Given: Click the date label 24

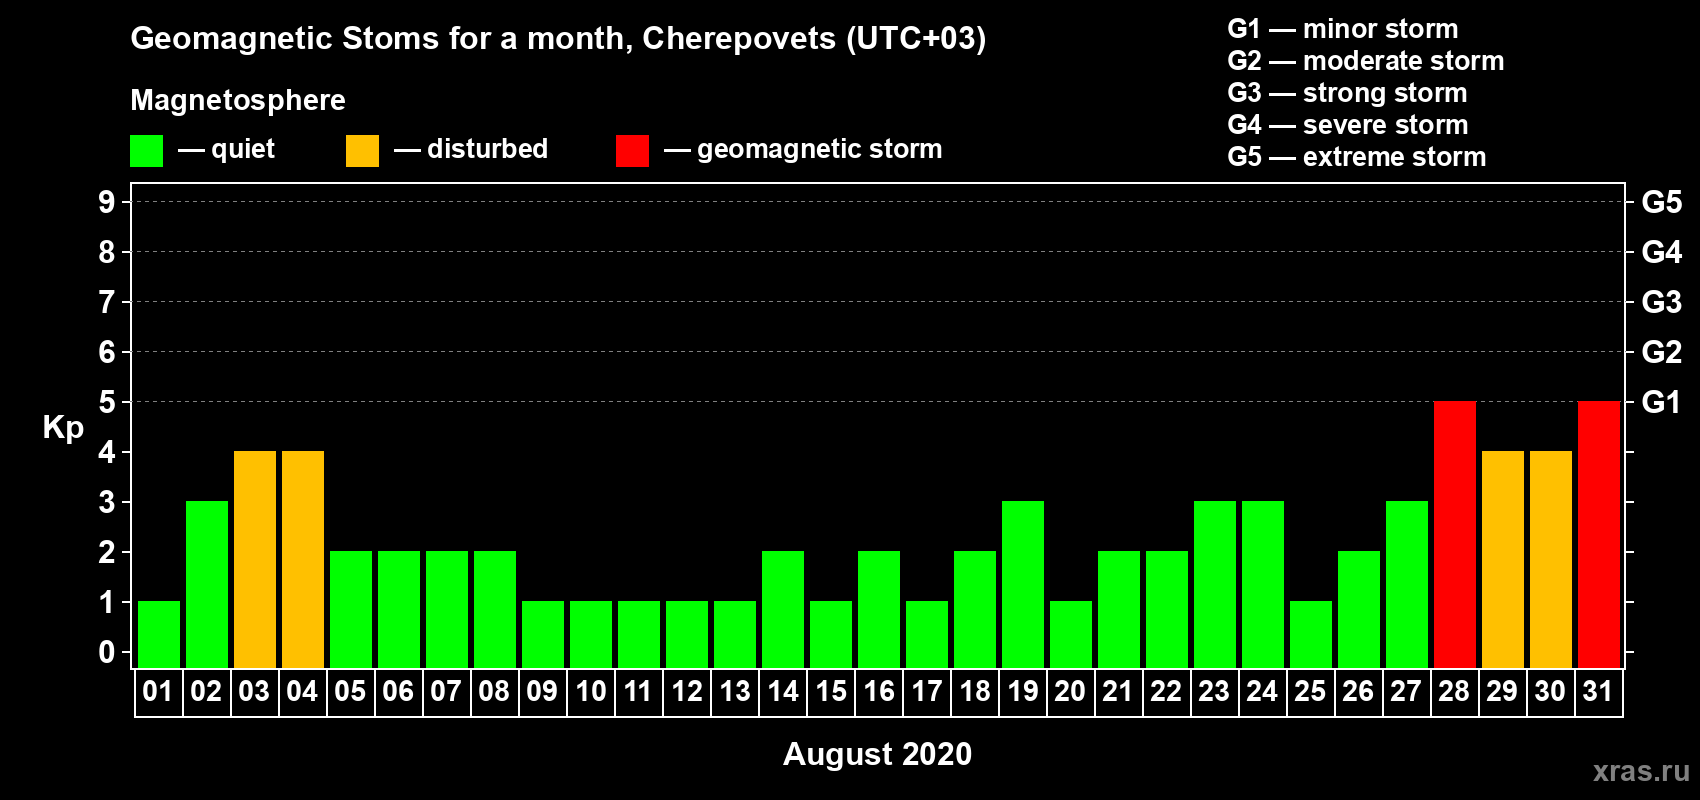Looking at the screenshot, I should [1262, 692].
